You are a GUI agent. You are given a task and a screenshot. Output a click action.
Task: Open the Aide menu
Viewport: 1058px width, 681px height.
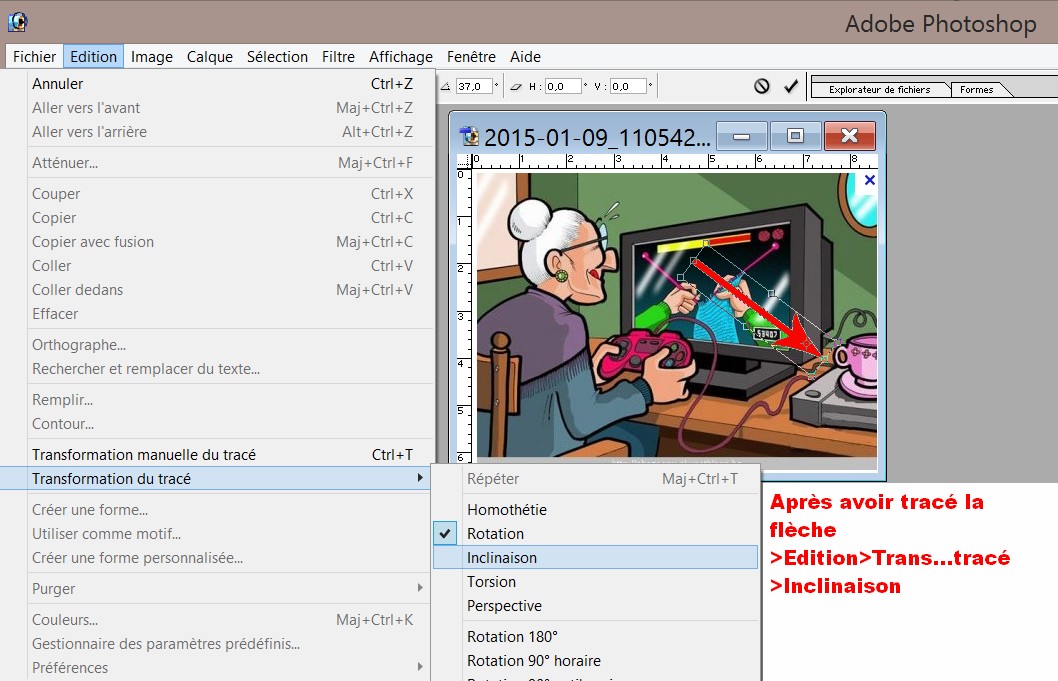(525, 57)
